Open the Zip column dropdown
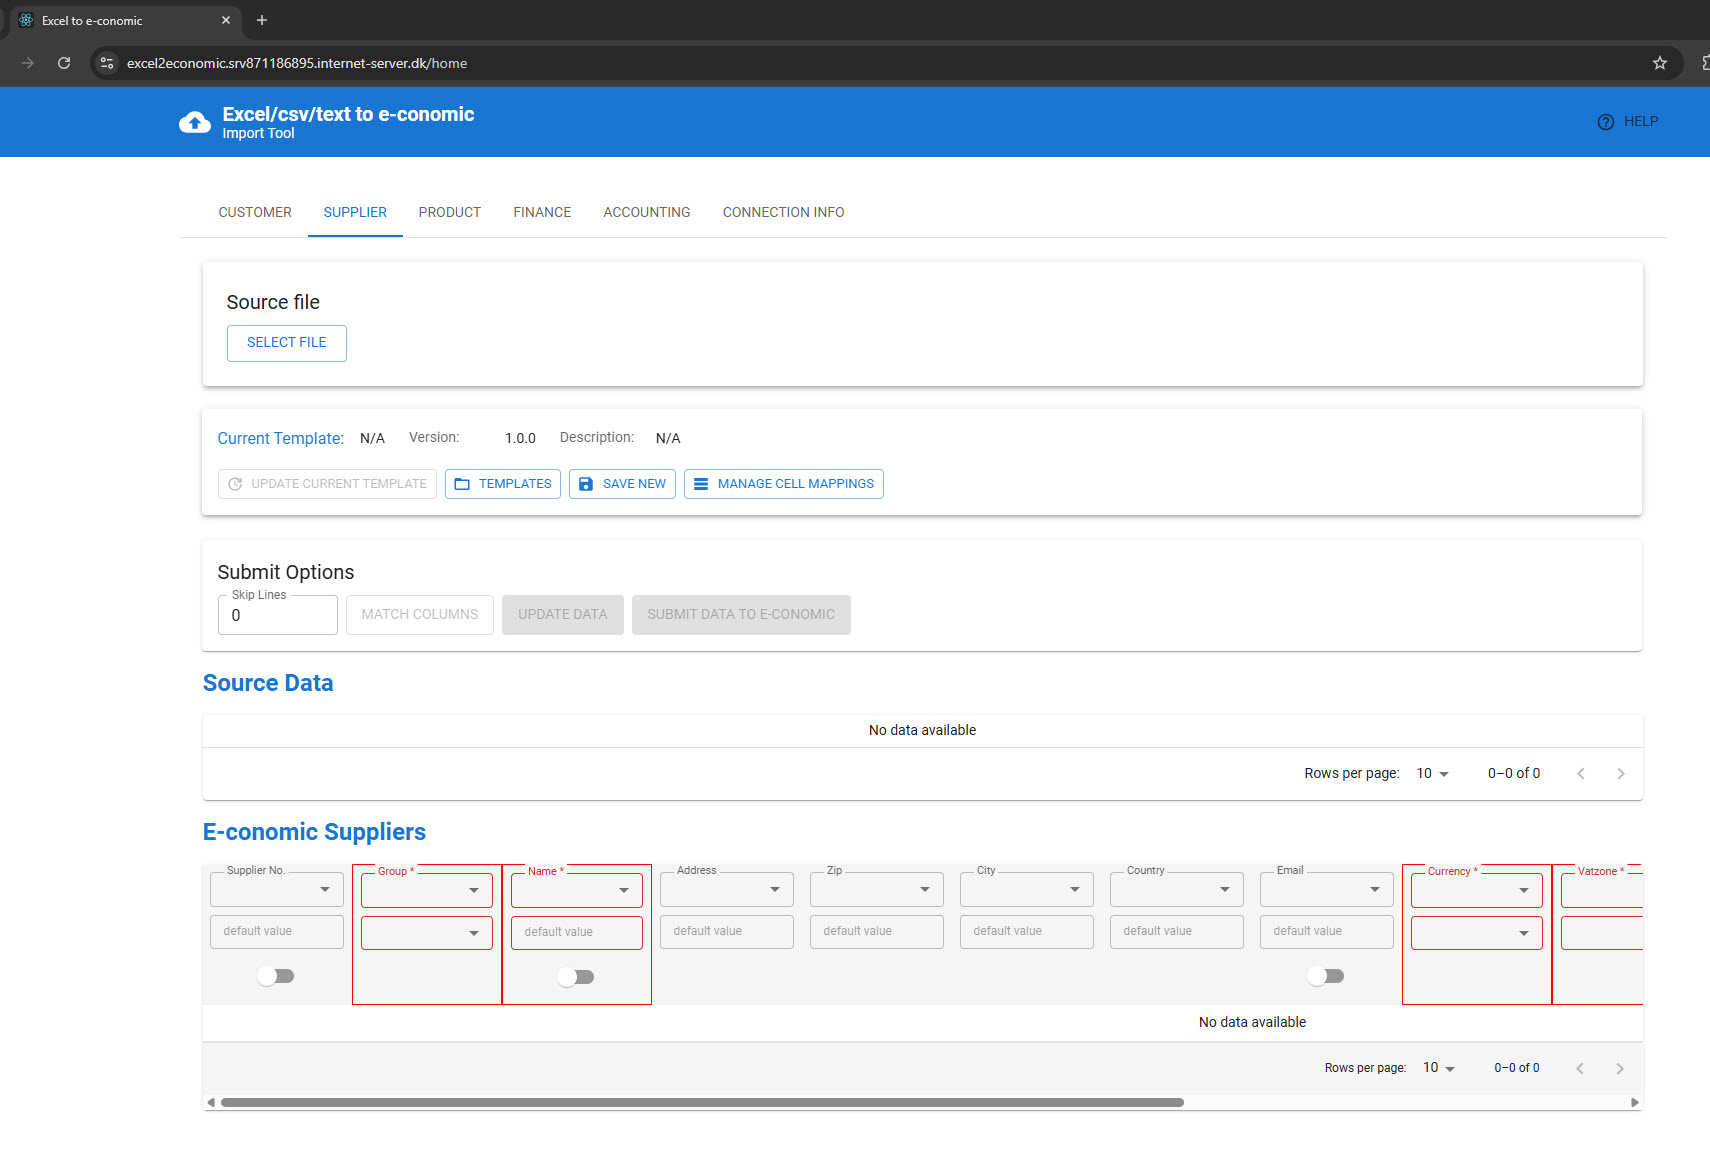This screenshot has width=1710, height=1166. pos(877,889)
